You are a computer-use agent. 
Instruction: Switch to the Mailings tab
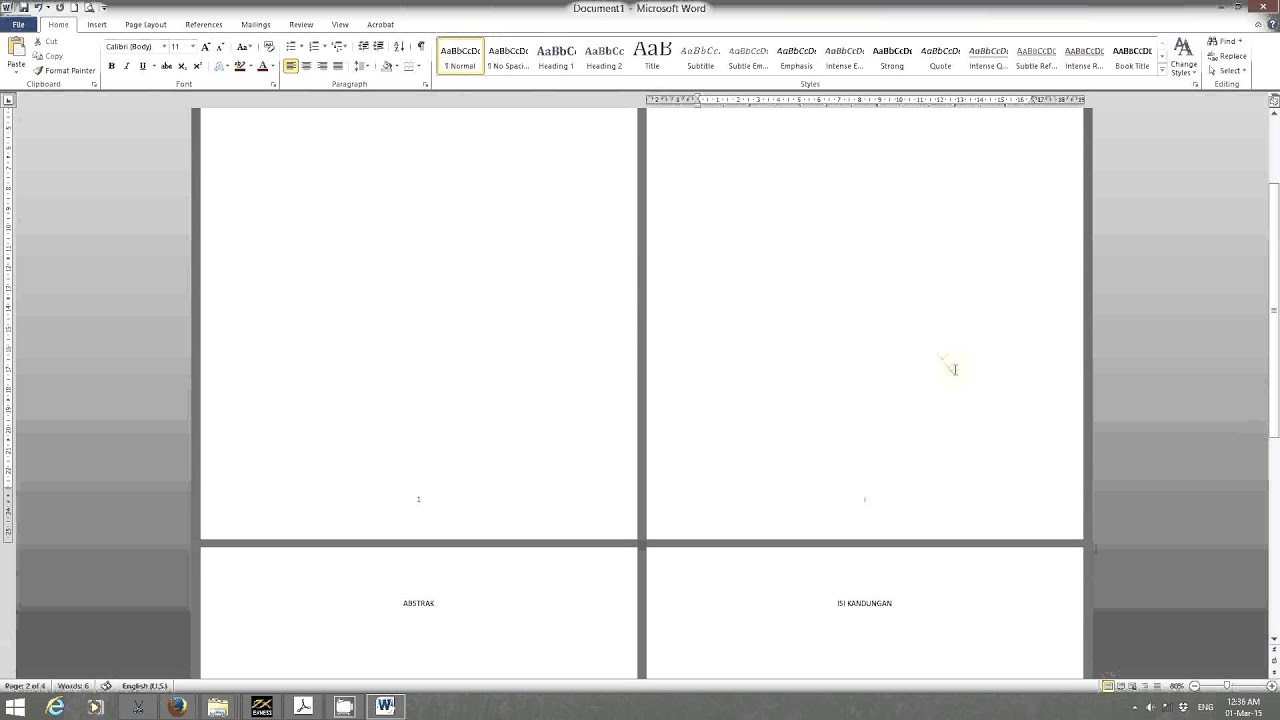coord(256,24)
